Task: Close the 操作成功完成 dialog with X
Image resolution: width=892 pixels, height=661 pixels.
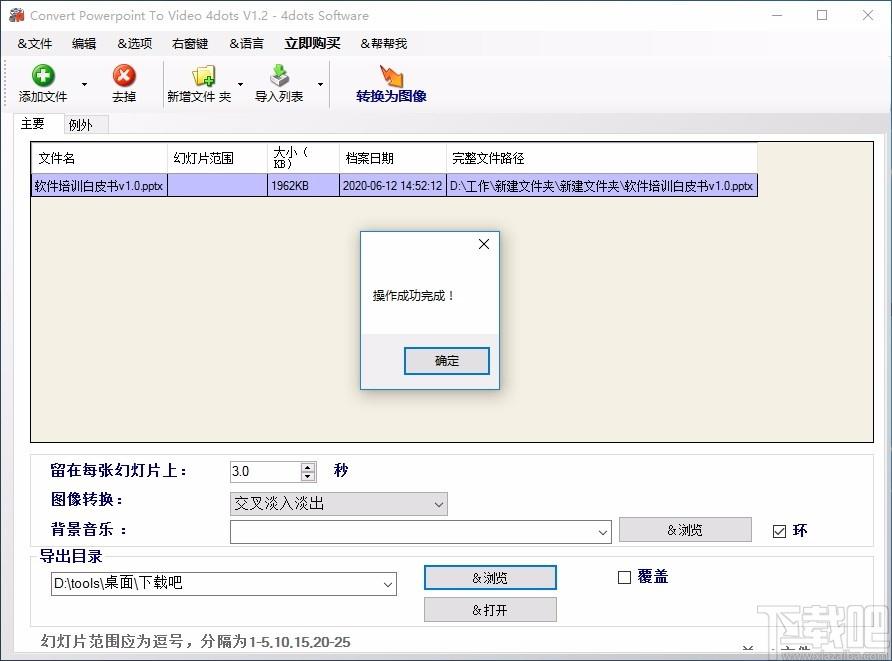Action: pos(484,244)
